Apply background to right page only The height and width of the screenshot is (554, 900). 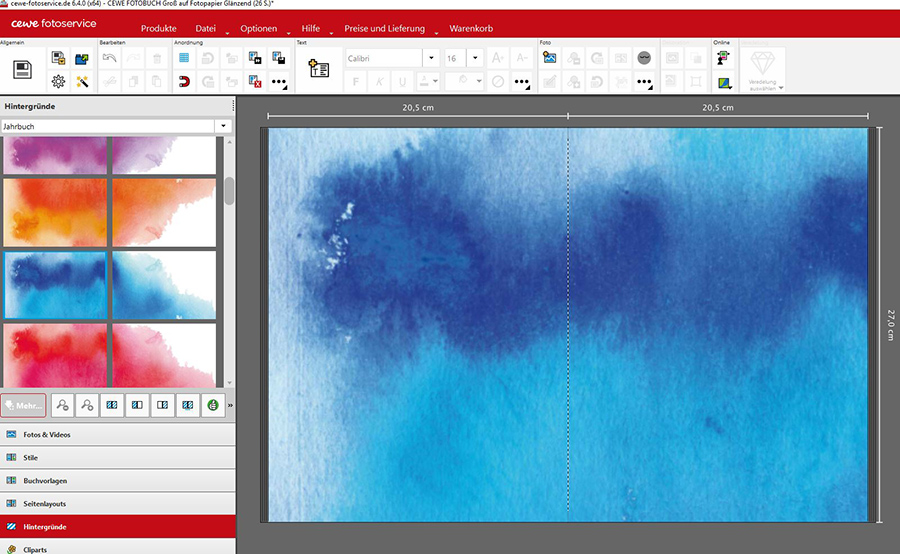click(161, 405)
